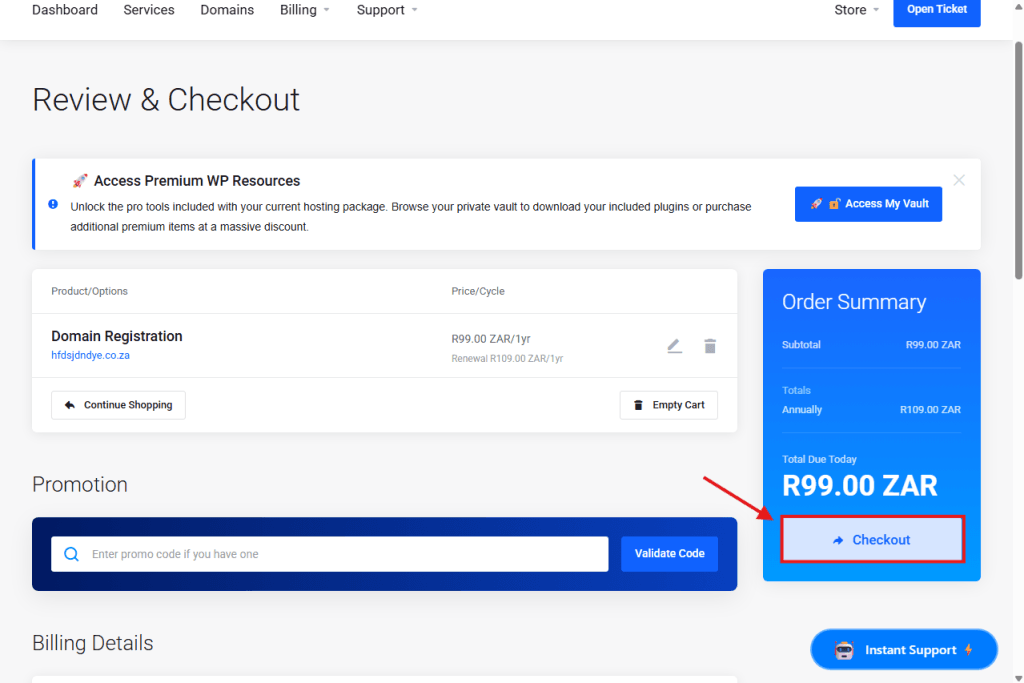This screenshot has width=1024, height=683.
Task: Expand the Support dropdown menu
Action: pos(387,10)
